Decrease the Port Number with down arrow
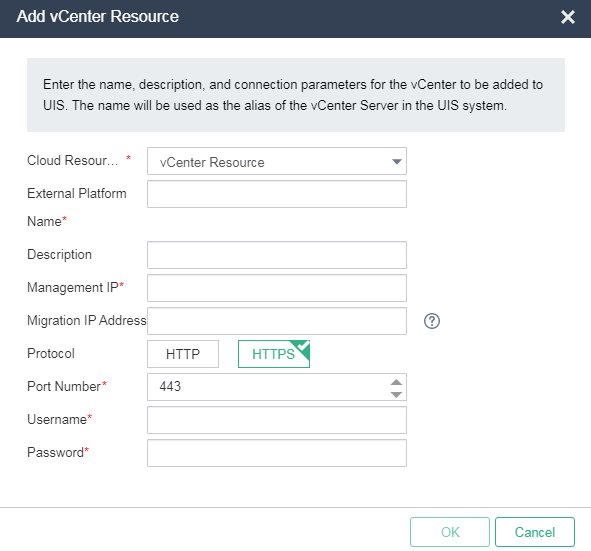 396,394
